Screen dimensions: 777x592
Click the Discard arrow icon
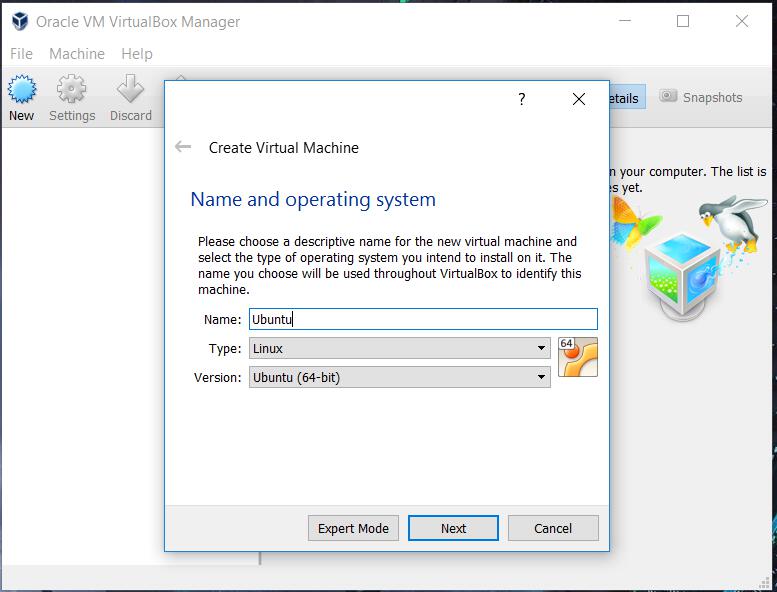(130, 89)
